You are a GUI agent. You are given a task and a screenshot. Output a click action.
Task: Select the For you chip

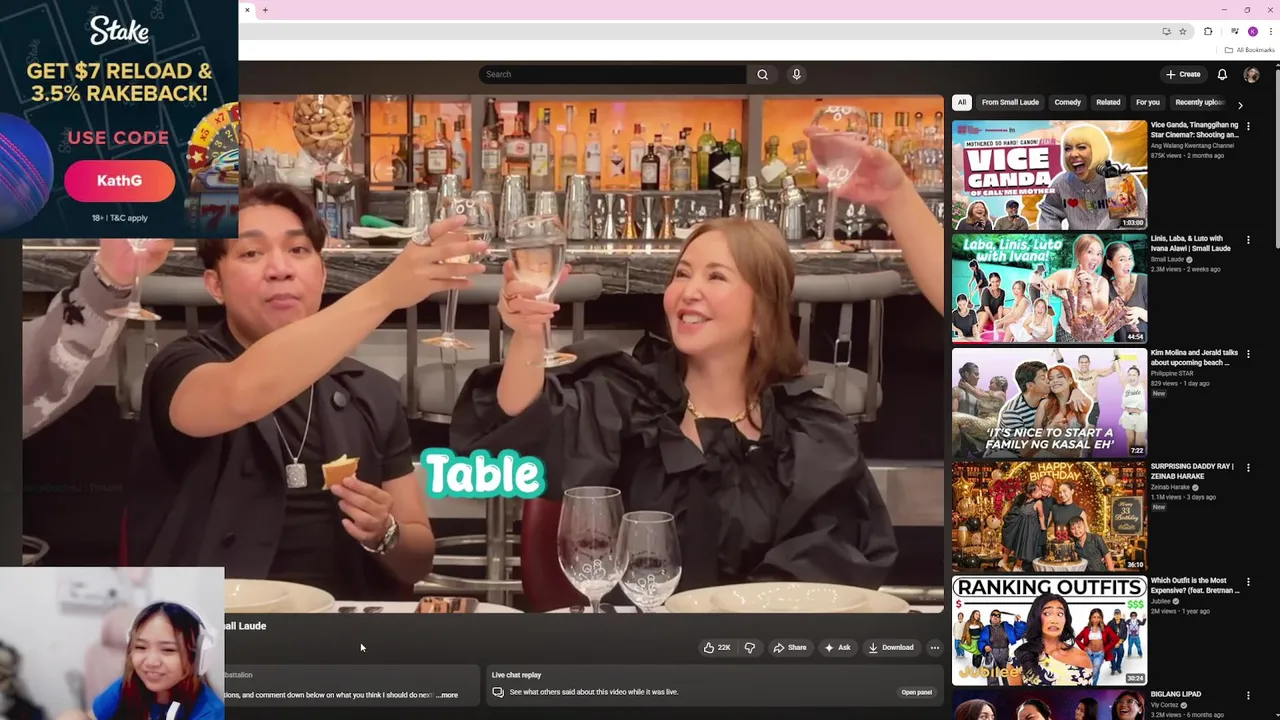1148,102
